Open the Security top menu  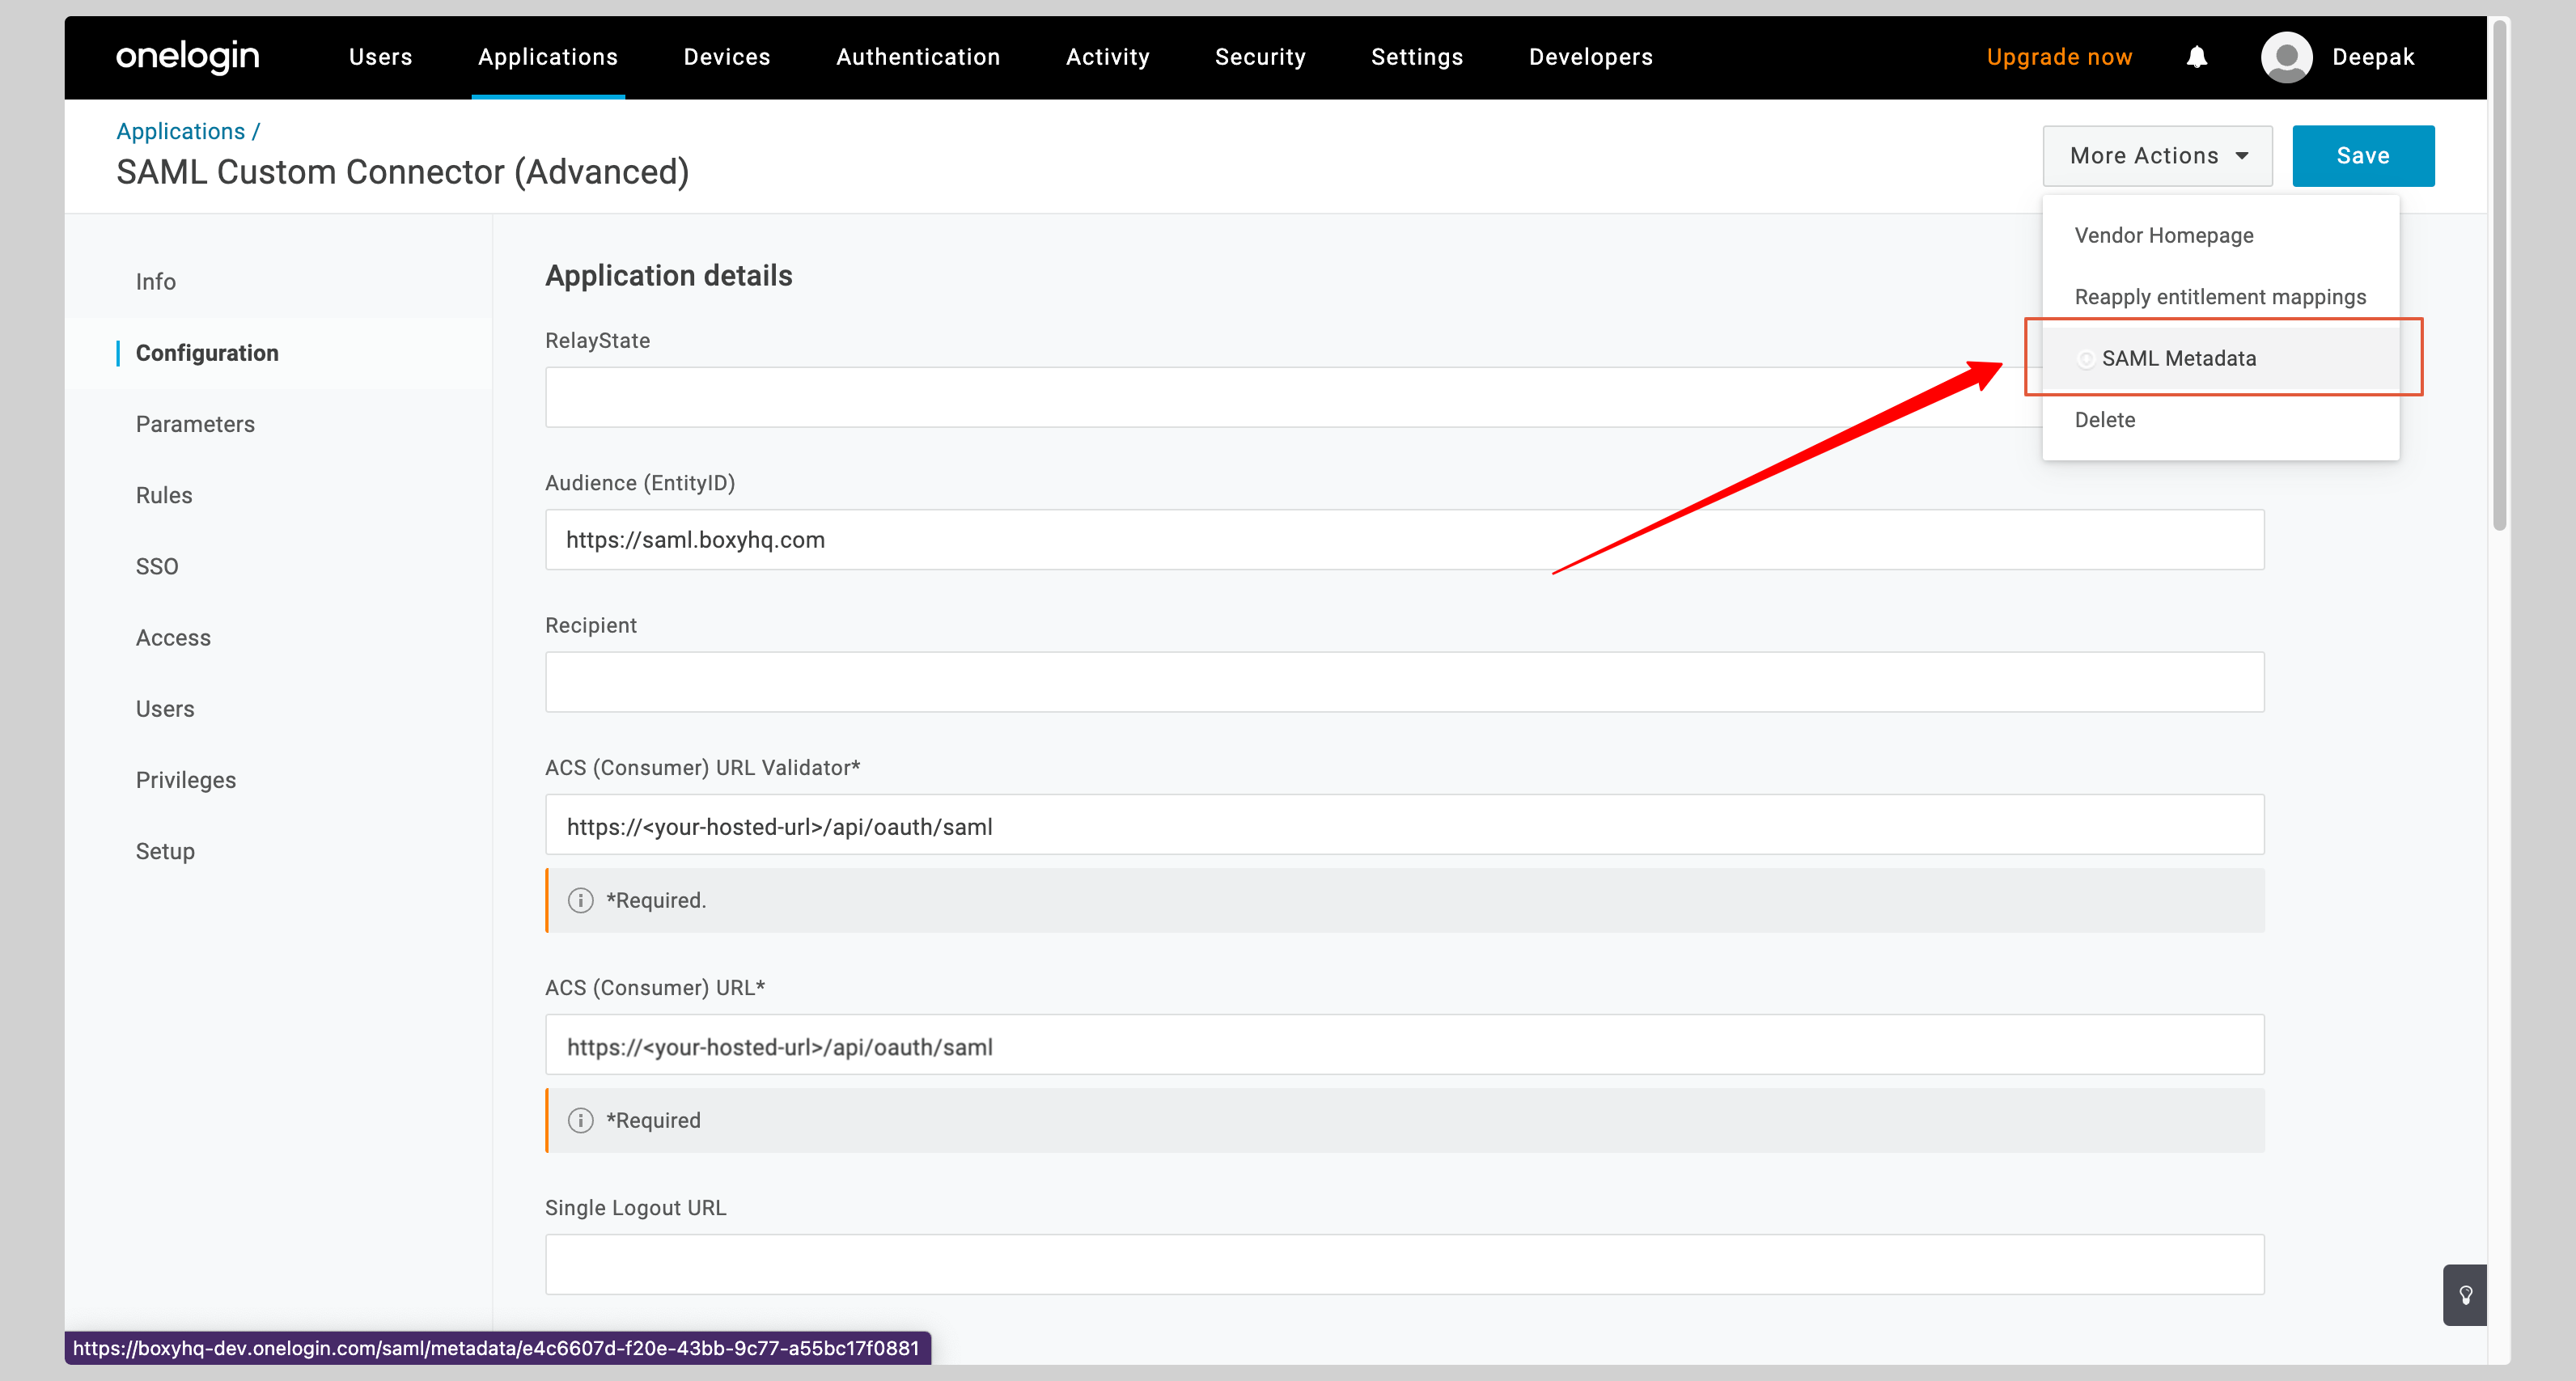tap(1259, 57)
